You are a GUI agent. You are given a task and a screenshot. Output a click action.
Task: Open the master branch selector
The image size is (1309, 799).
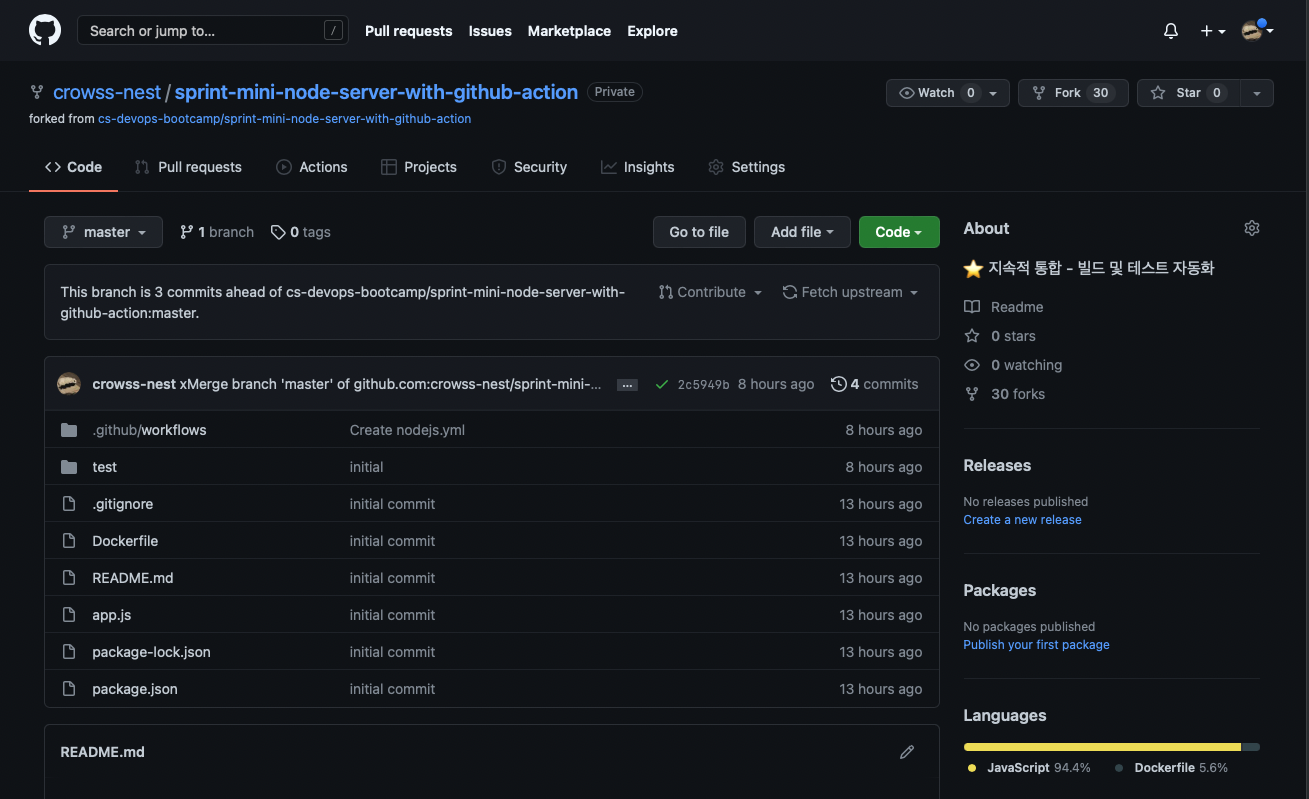pos(103,232)
